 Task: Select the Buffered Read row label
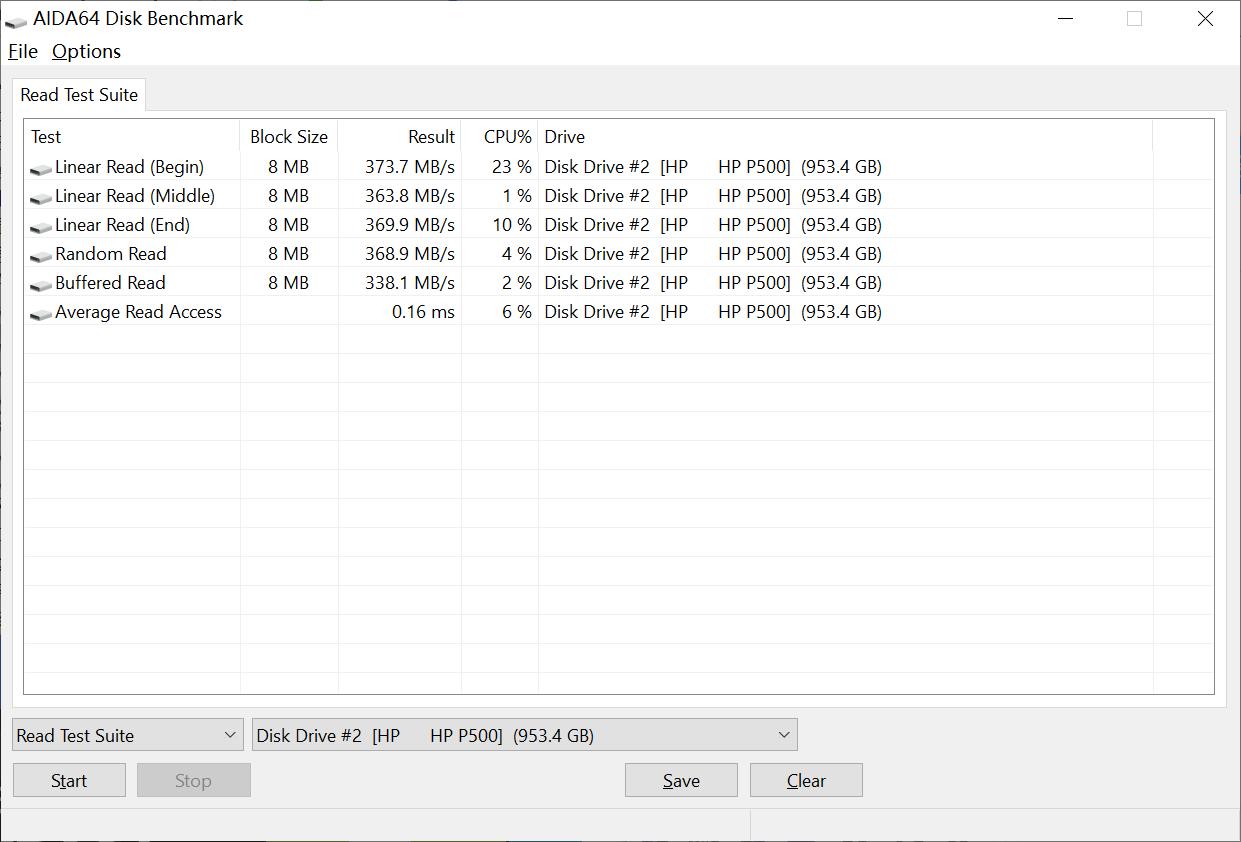tap(110, 282)
